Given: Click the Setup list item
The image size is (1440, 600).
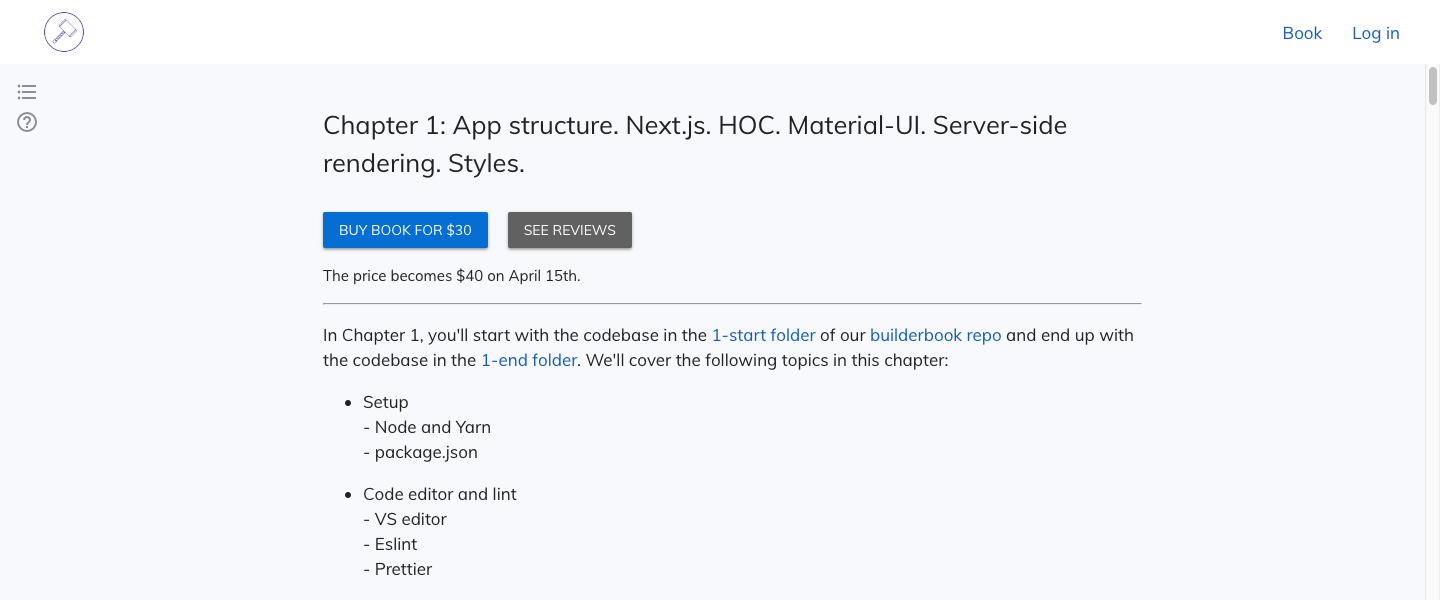Looking at the screenshot, I should (x=386, y=402).
